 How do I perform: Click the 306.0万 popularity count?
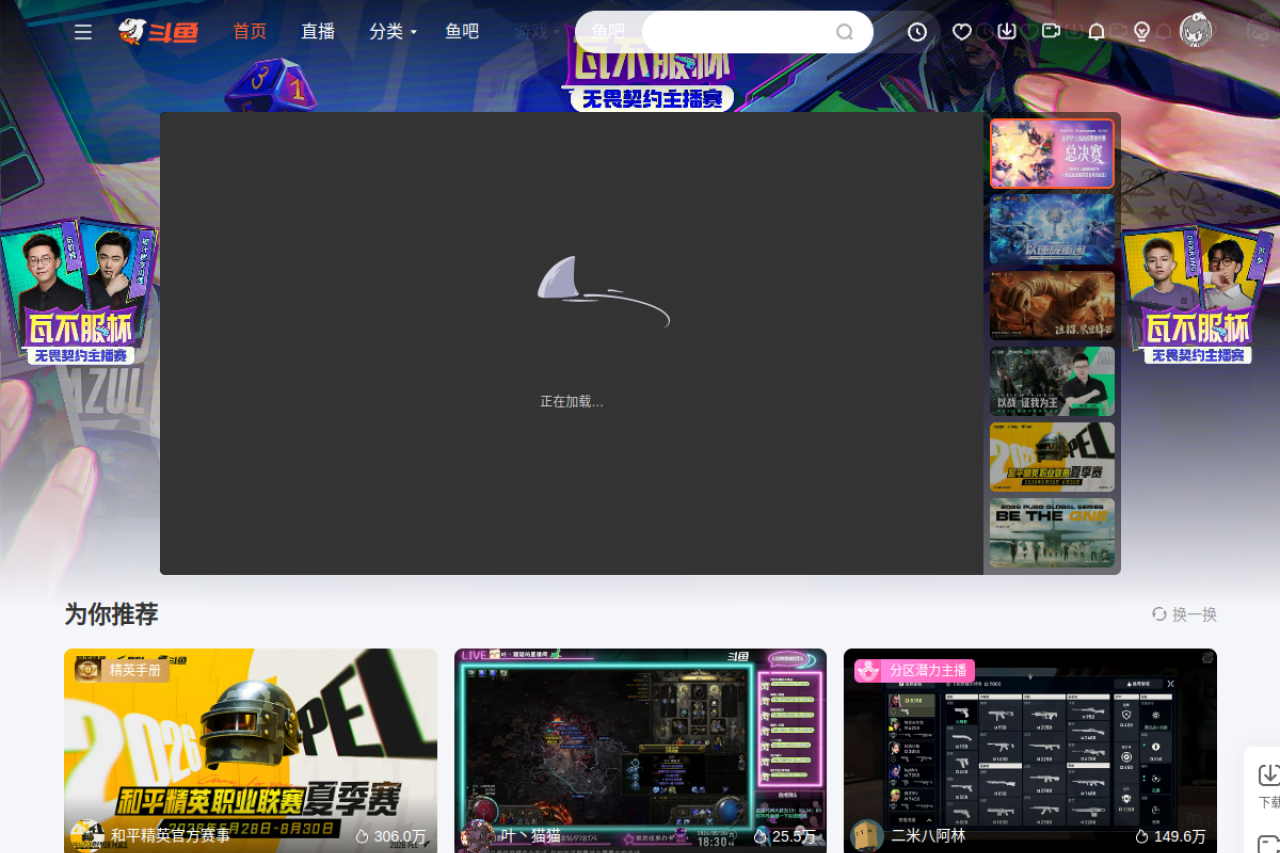point(391,836)
